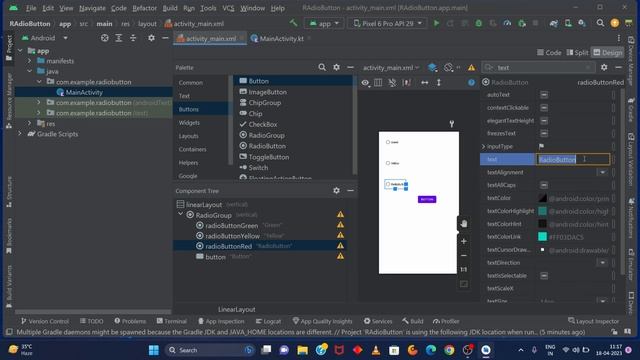640x360 pixels.
Task: Switch to Split view mode
Action: (577, 53)
